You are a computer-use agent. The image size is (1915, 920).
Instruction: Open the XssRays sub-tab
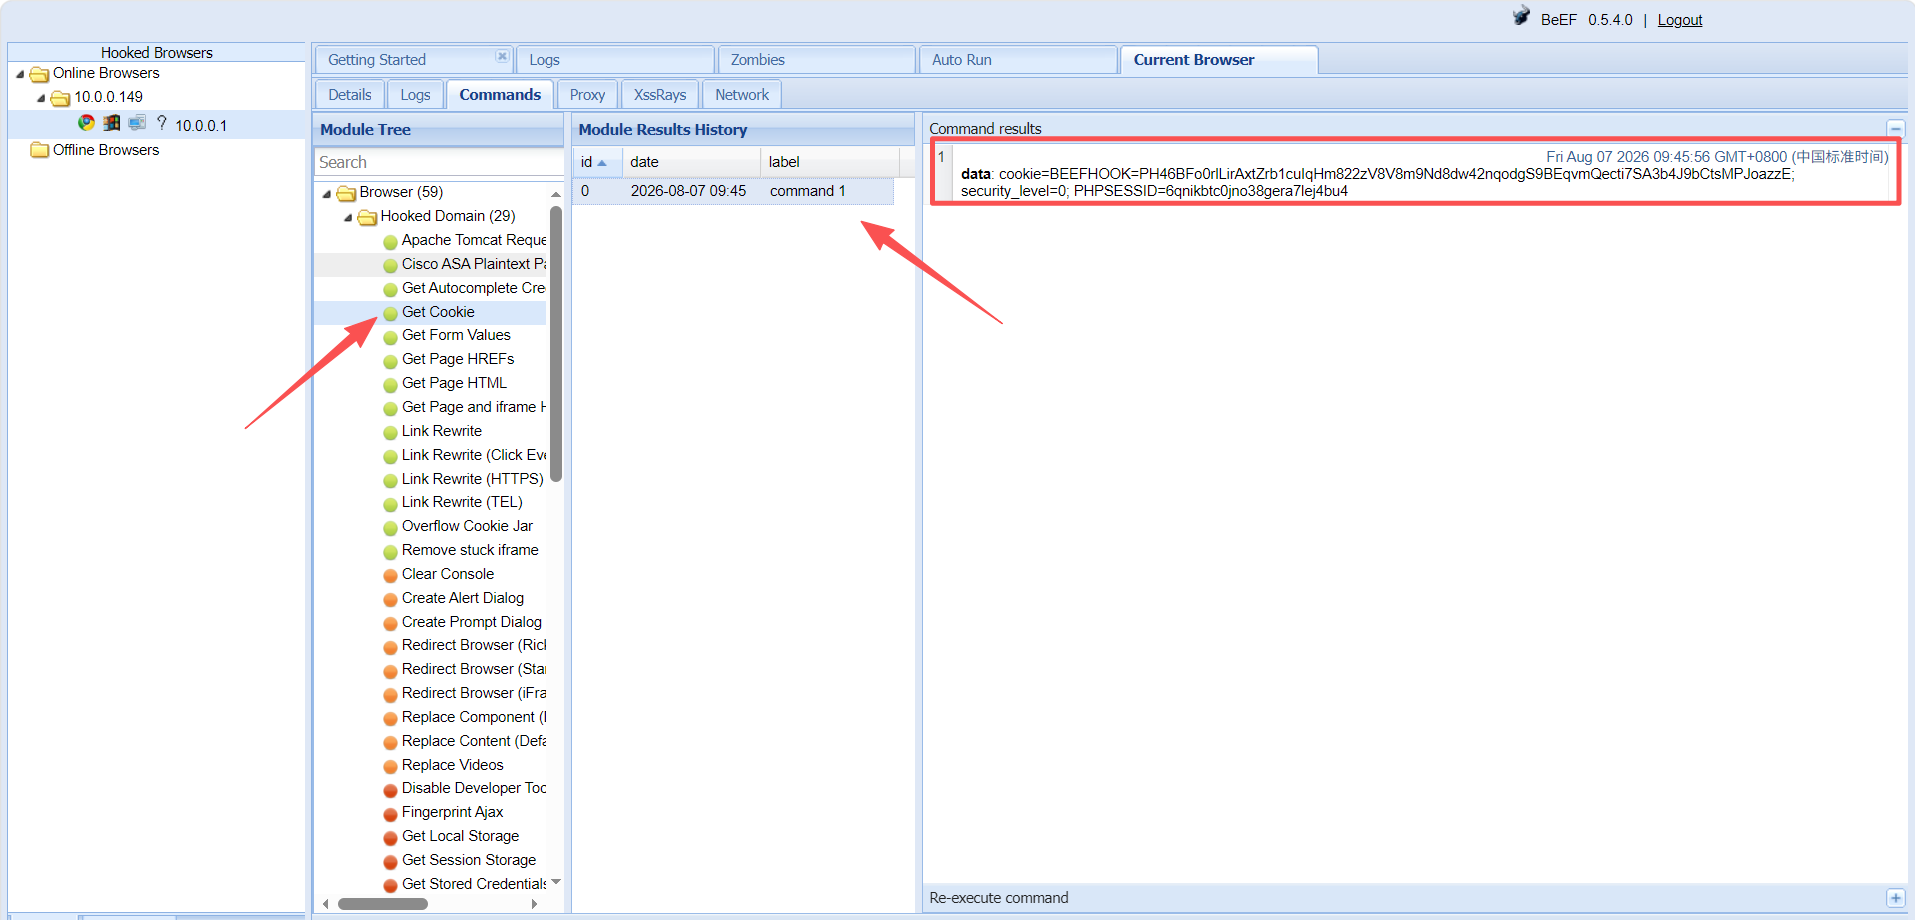tap(660, 95)
